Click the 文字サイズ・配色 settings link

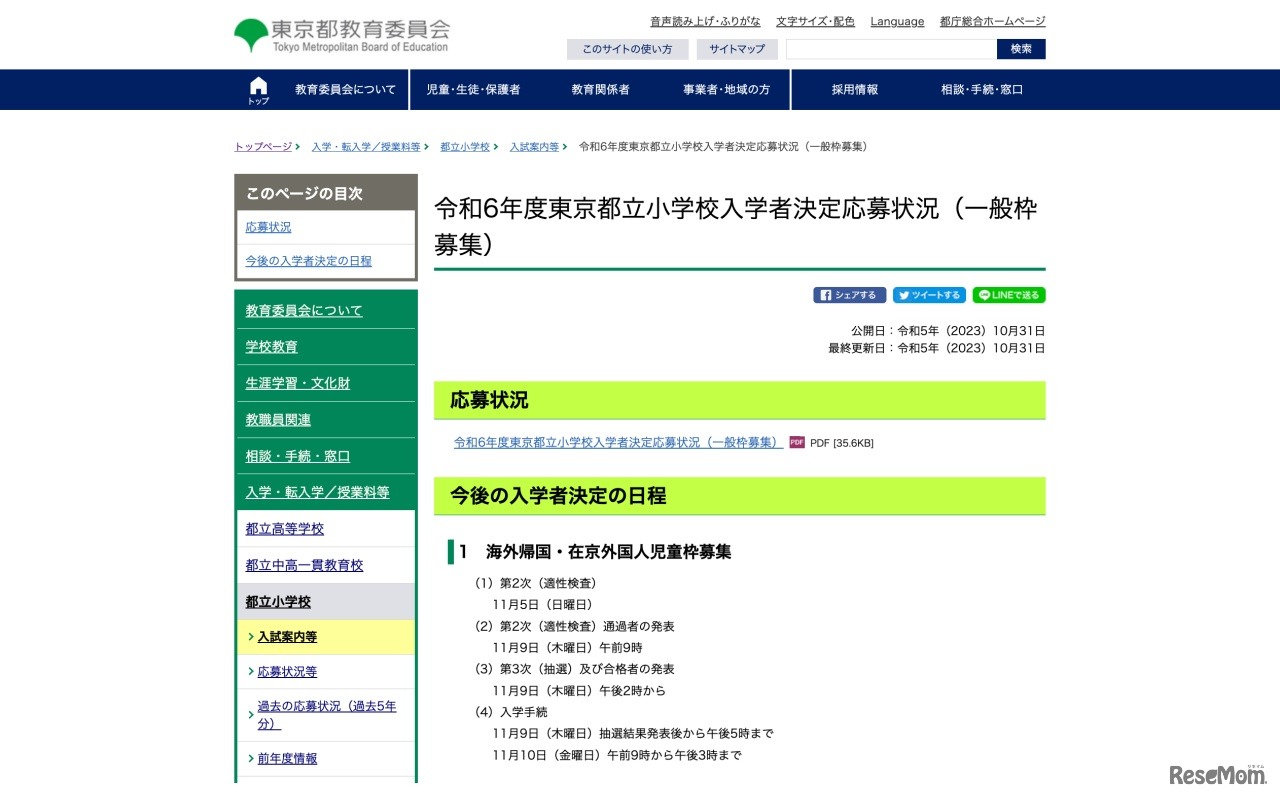tap(815, 21)
